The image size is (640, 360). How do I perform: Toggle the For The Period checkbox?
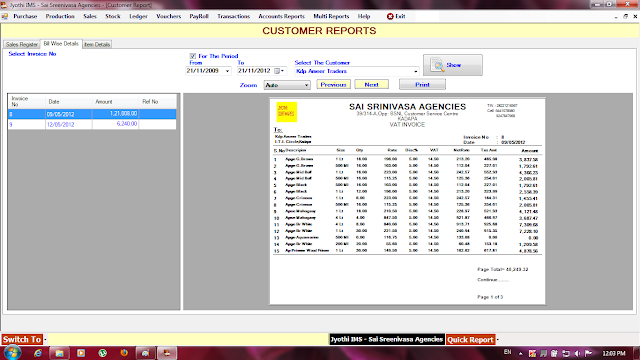(x=193, y=56)
